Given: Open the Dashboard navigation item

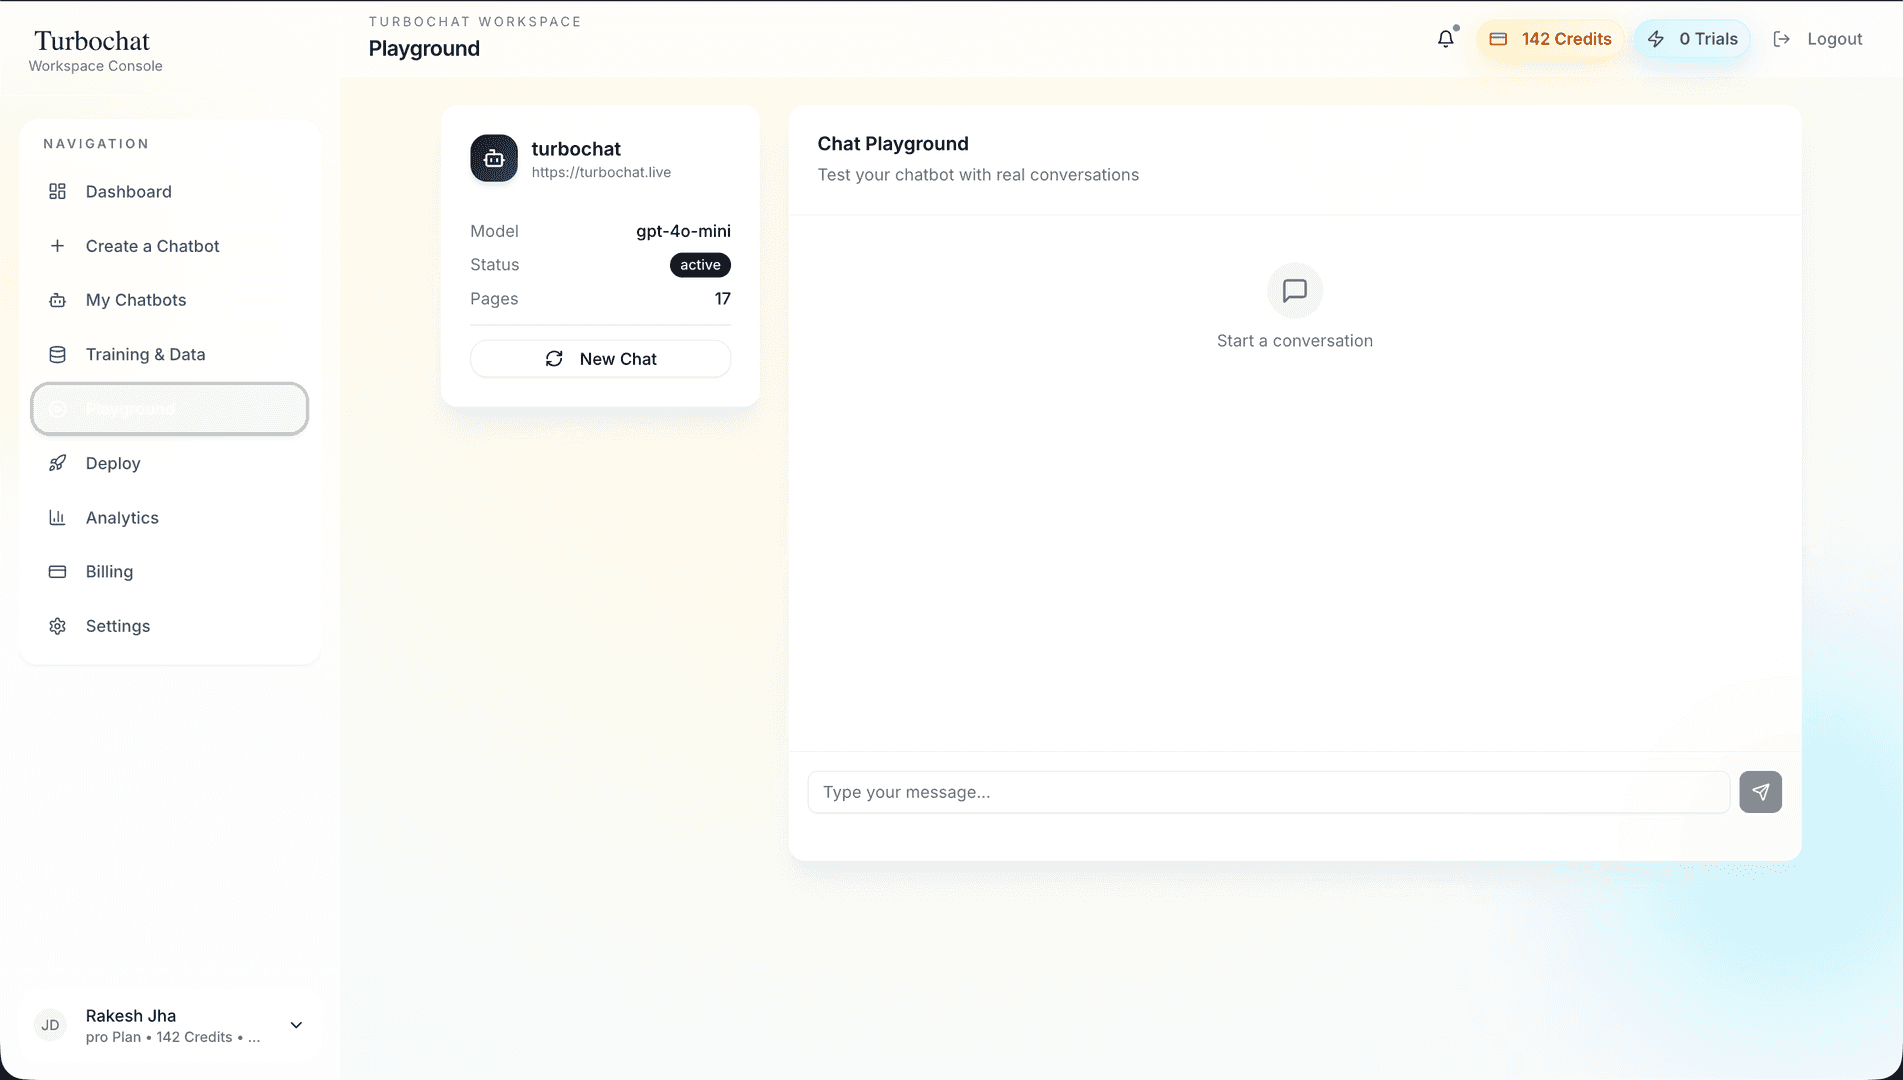Looking at the screenshot, I should [x=169, y=191].
